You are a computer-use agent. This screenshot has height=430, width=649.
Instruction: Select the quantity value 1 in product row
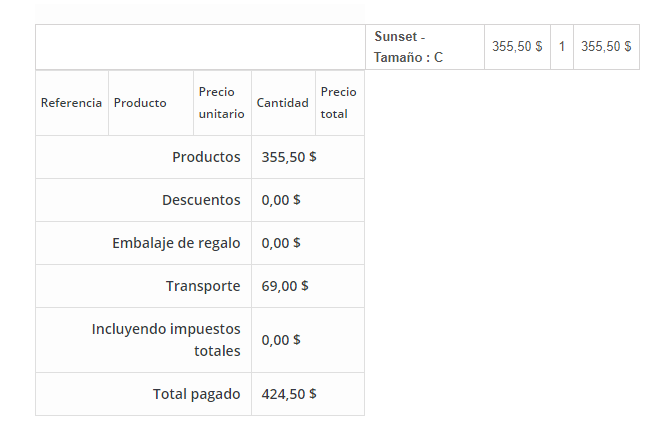point(562,47)
